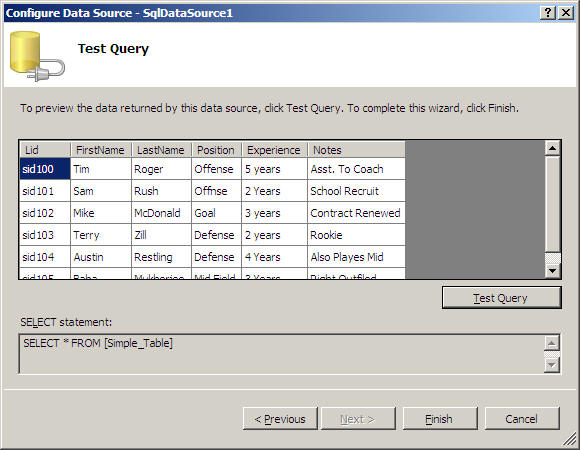Select the McDonald last name cell
Image resolution: width=580 pixels, height=450 pixels.
click(x=161, y=213)
